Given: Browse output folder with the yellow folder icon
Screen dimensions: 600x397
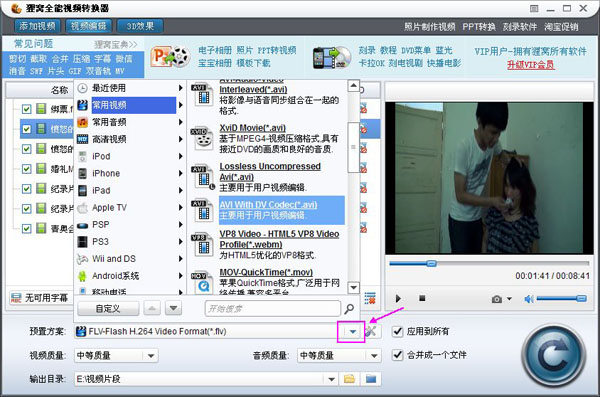Looking at the screenshot, I should click(349, 379).
